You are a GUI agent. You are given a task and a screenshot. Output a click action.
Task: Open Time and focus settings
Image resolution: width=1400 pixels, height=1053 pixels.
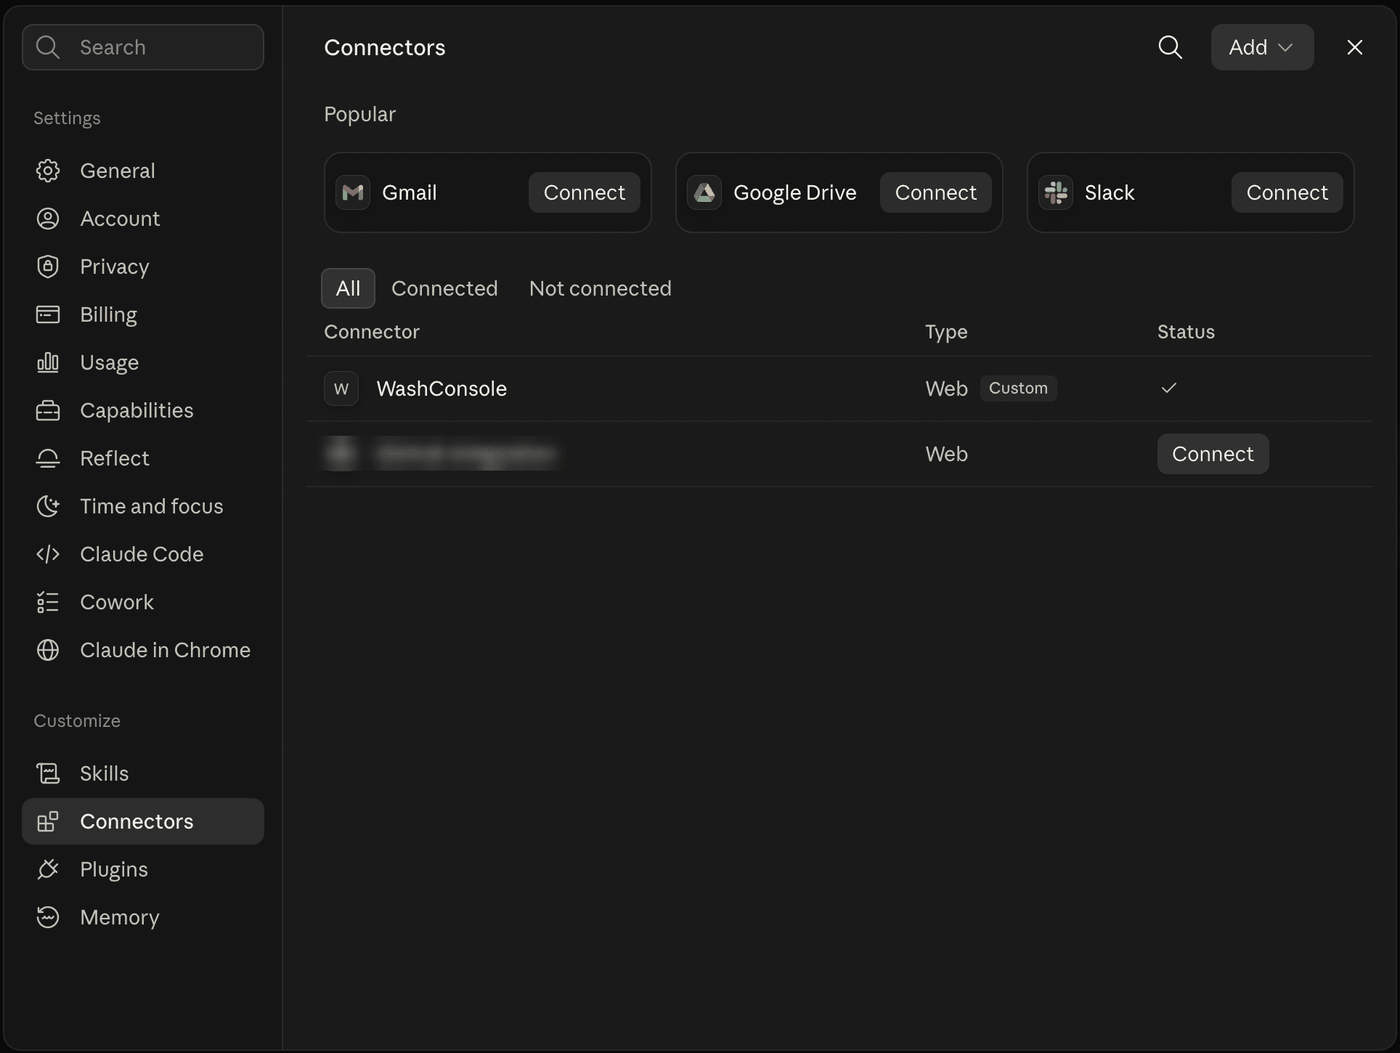tap(143, 507)
